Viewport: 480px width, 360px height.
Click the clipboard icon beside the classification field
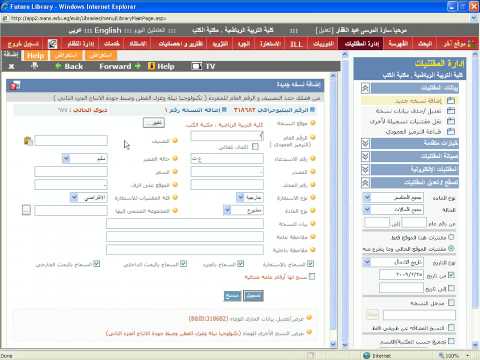click(x=28, y=141)
